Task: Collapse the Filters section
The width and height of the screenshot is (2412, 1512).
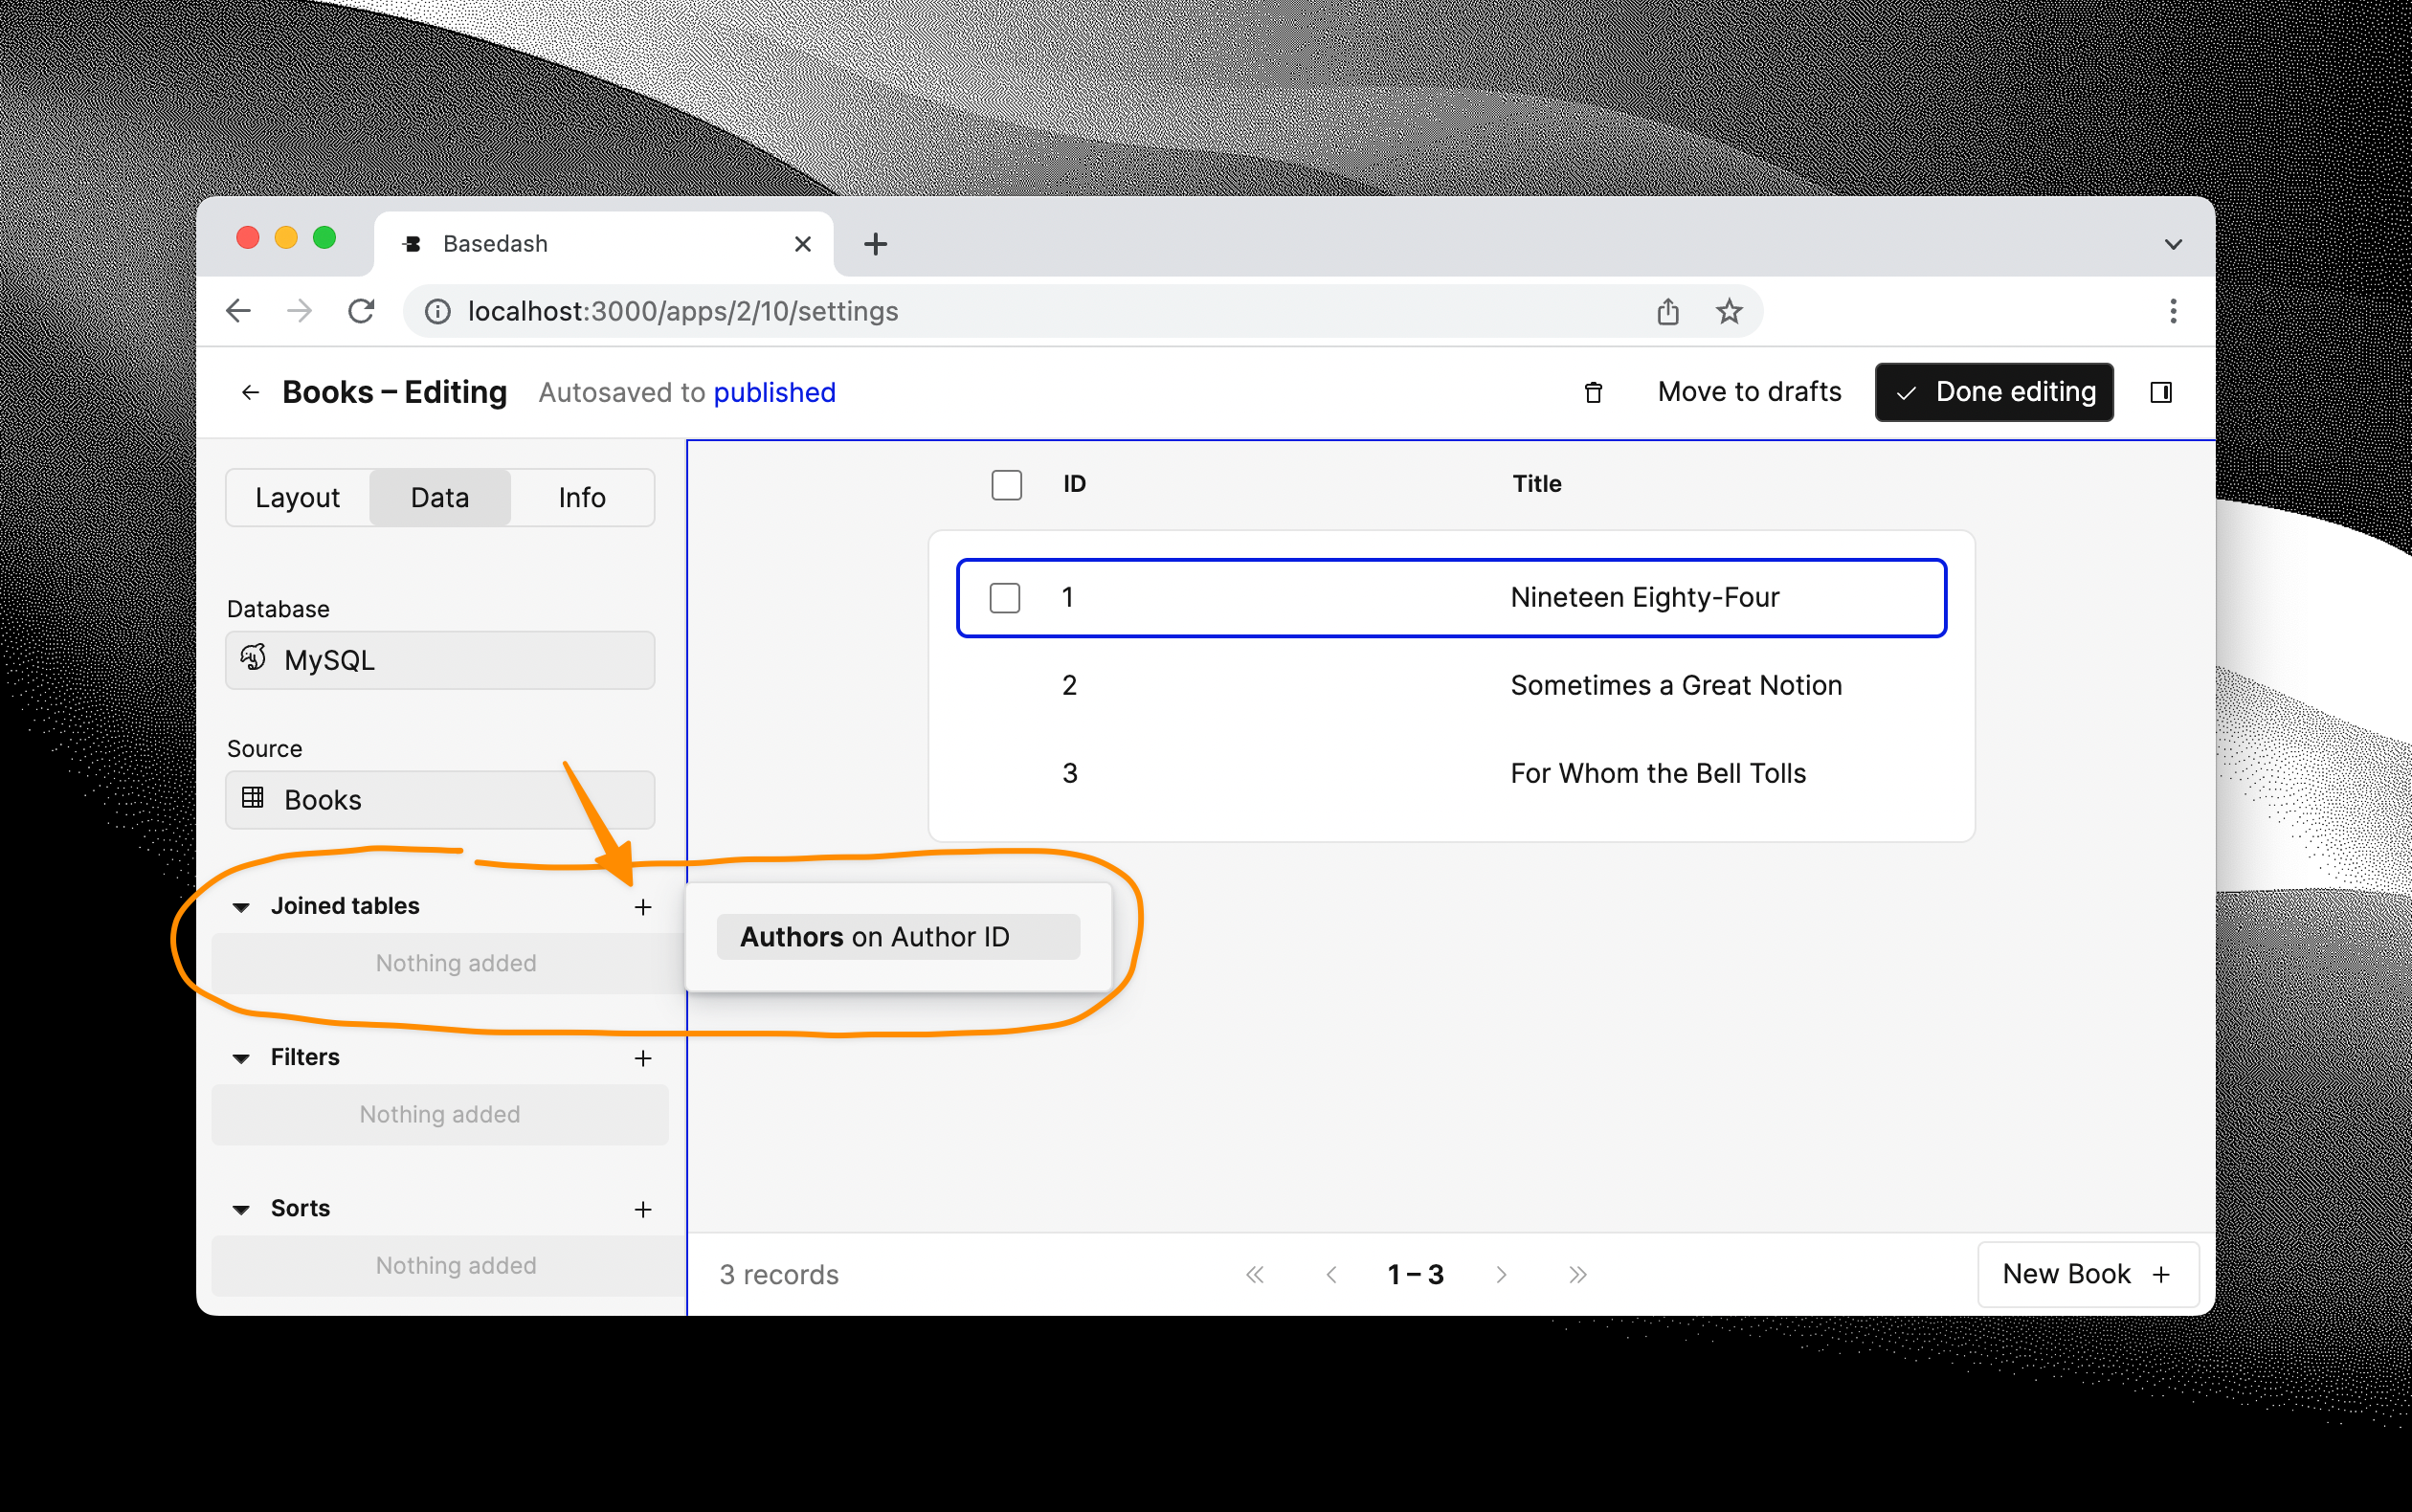Action: click(241, 1058)
